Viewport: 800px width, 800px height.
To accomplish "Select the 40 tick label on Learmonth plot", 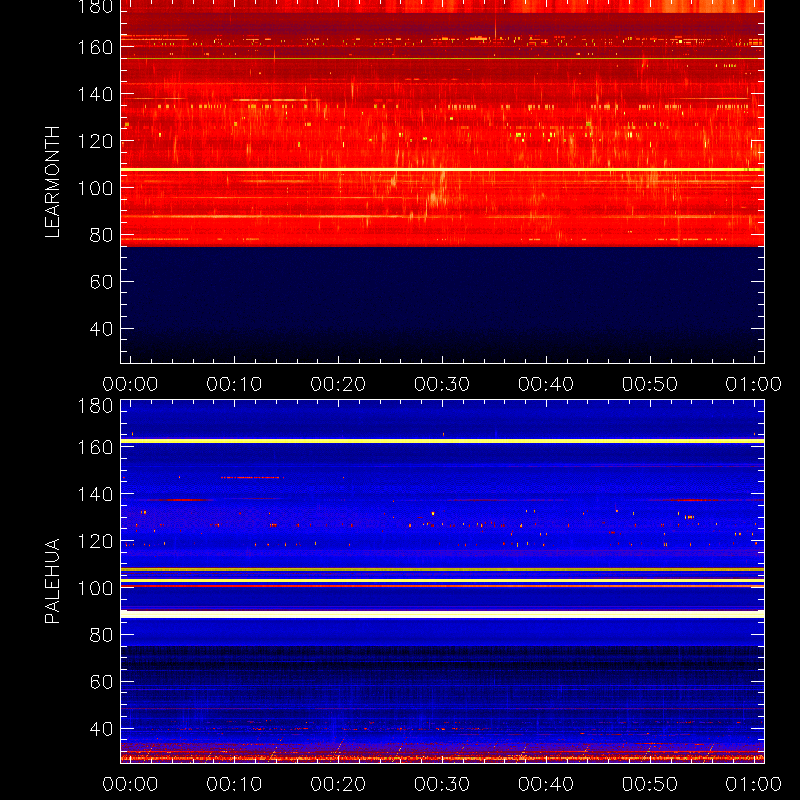I will [x=102, y=329].
